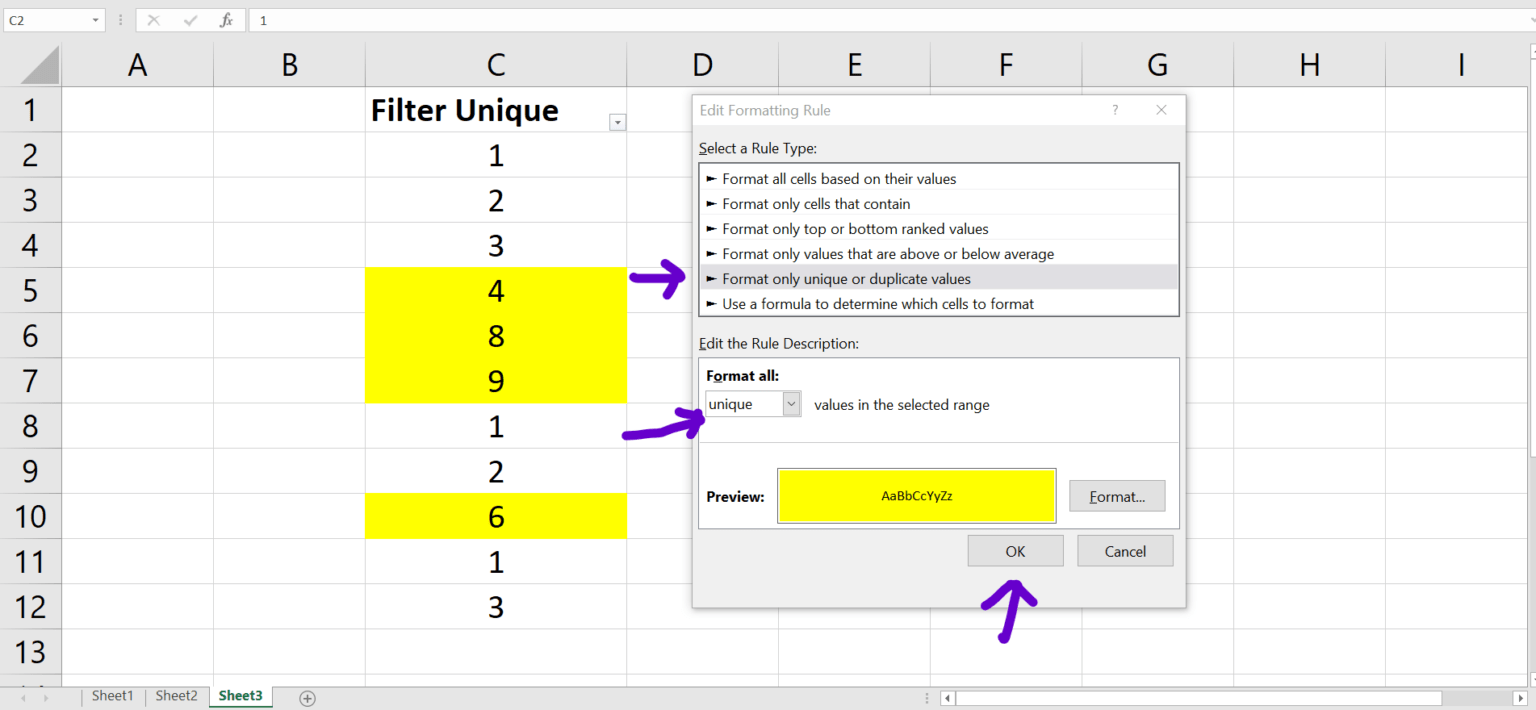Dismiss the dialog with Cancel
This screenshot has width=1536, height=710.
click(1125, 550)
